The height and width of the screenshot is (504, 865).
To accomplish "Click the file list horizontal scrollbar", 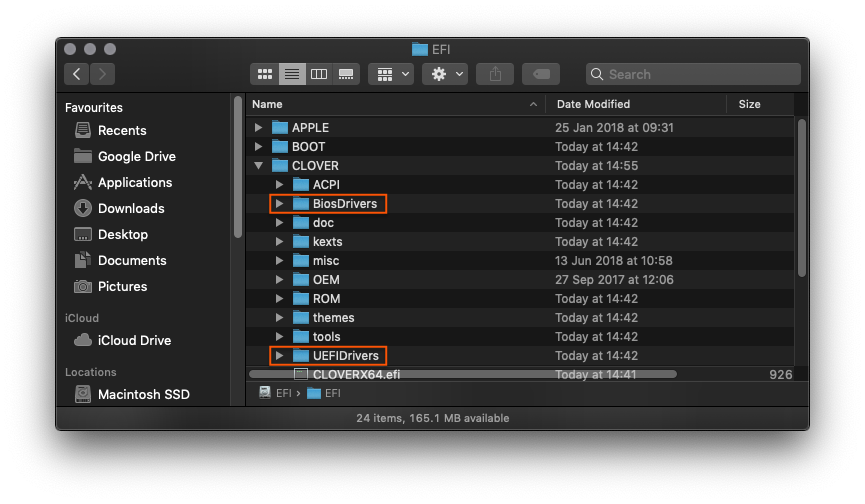I will (x=463, y=374).
